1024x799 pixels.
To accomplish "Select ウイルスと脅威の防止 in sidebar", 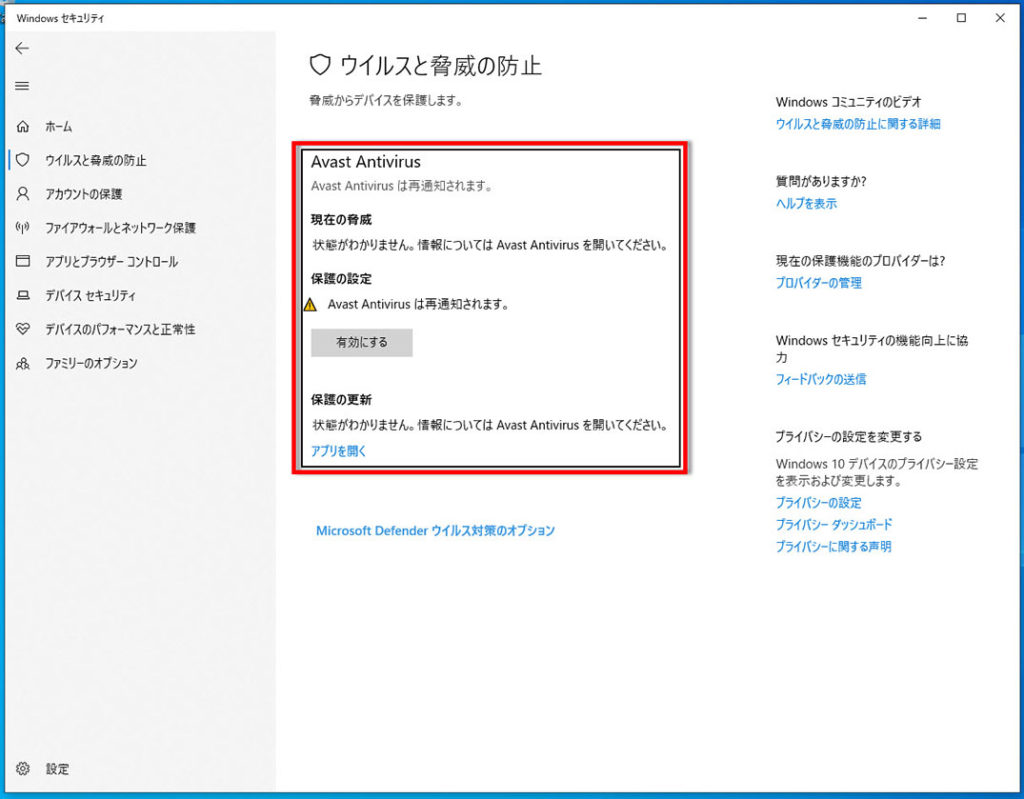I will [96, 160].
